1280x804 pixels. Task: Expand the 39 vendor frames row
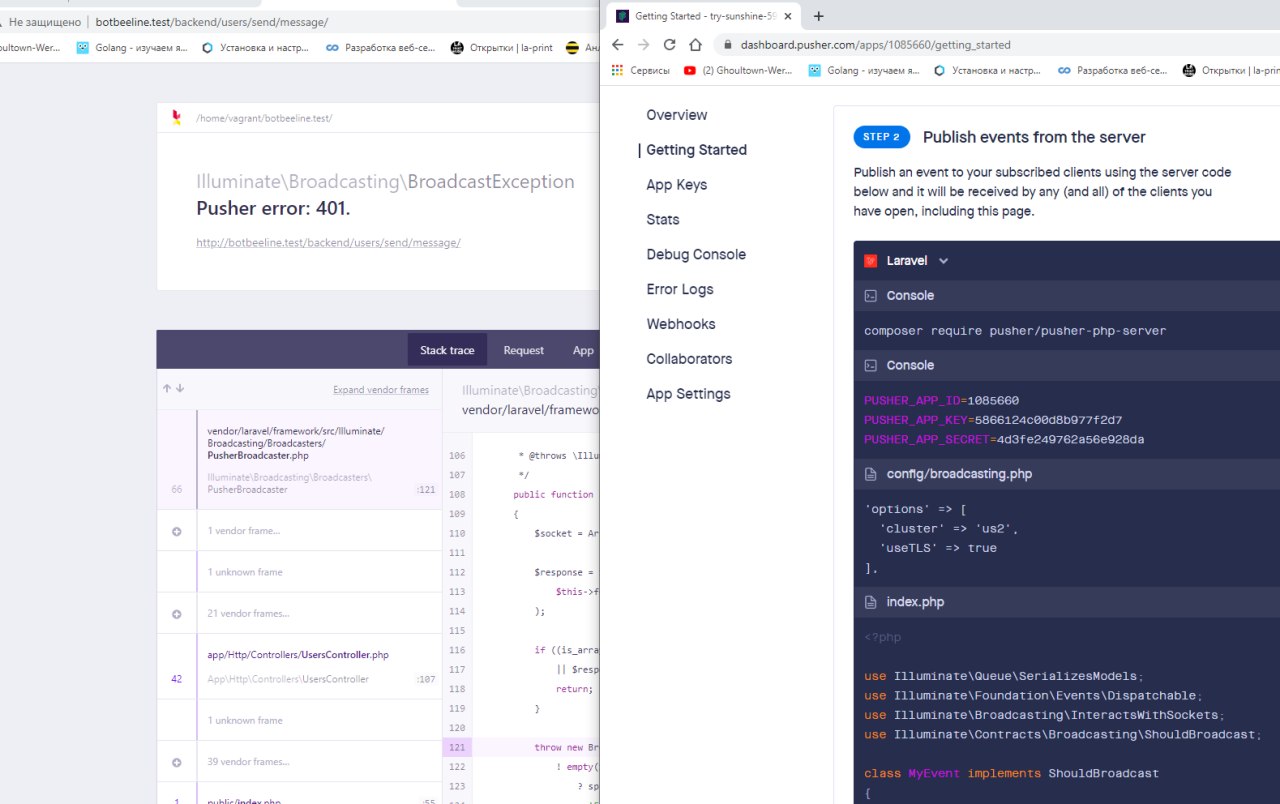(x=299, y=762)
